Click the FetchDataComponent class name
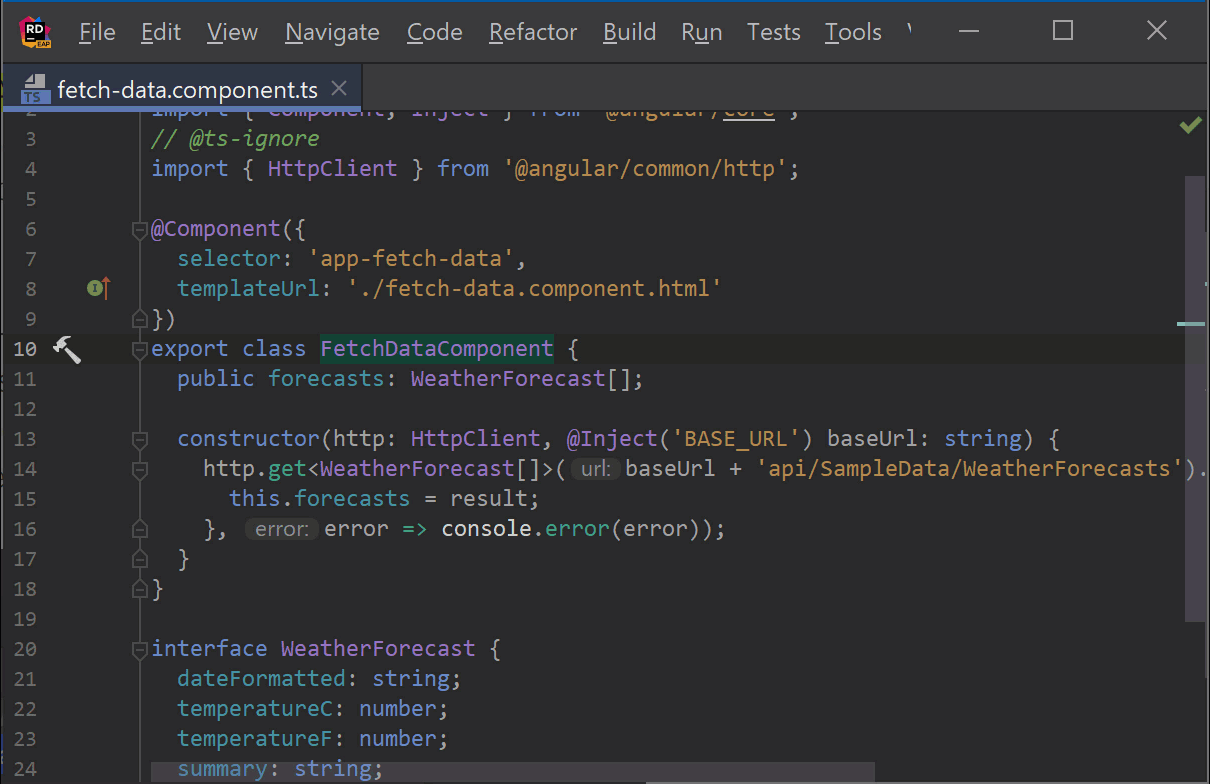The width and height of the screenshot is (1210, 784). click(x=437, y=349)
